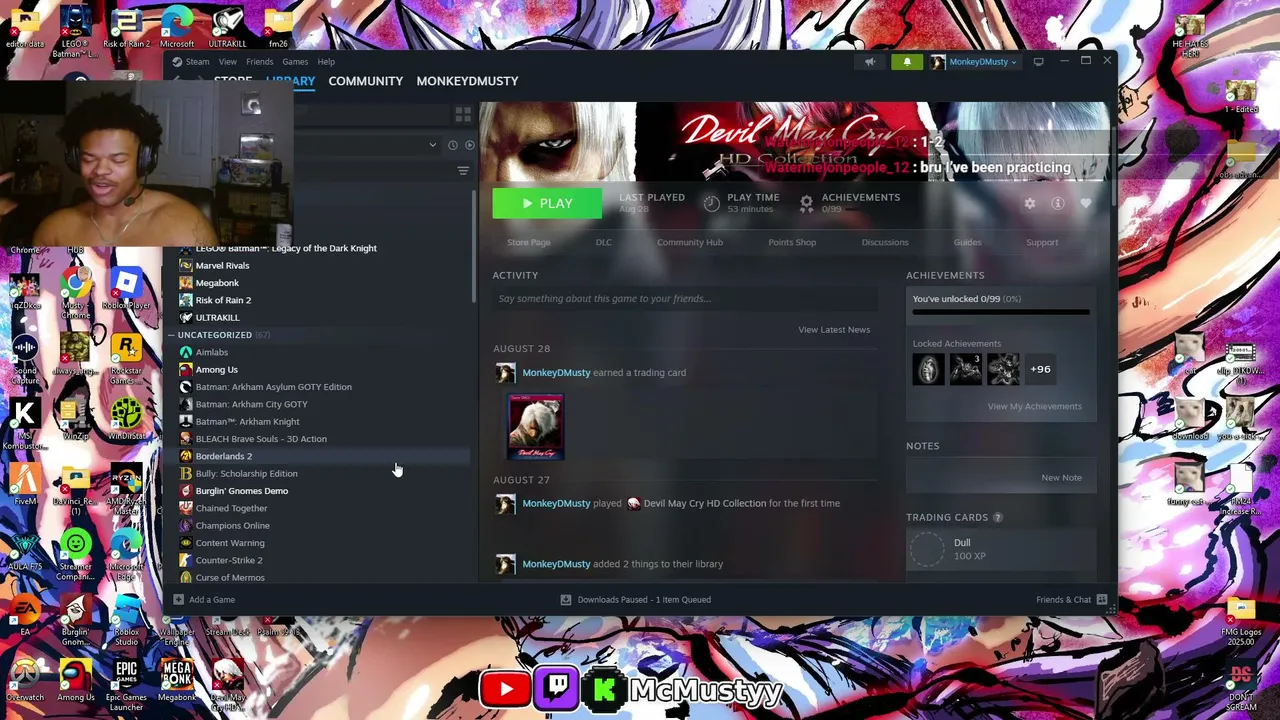The height and width of the screenshot is (720, 1280).
Task: Click the ready-to-play filter icon
Action: (469, 145)
